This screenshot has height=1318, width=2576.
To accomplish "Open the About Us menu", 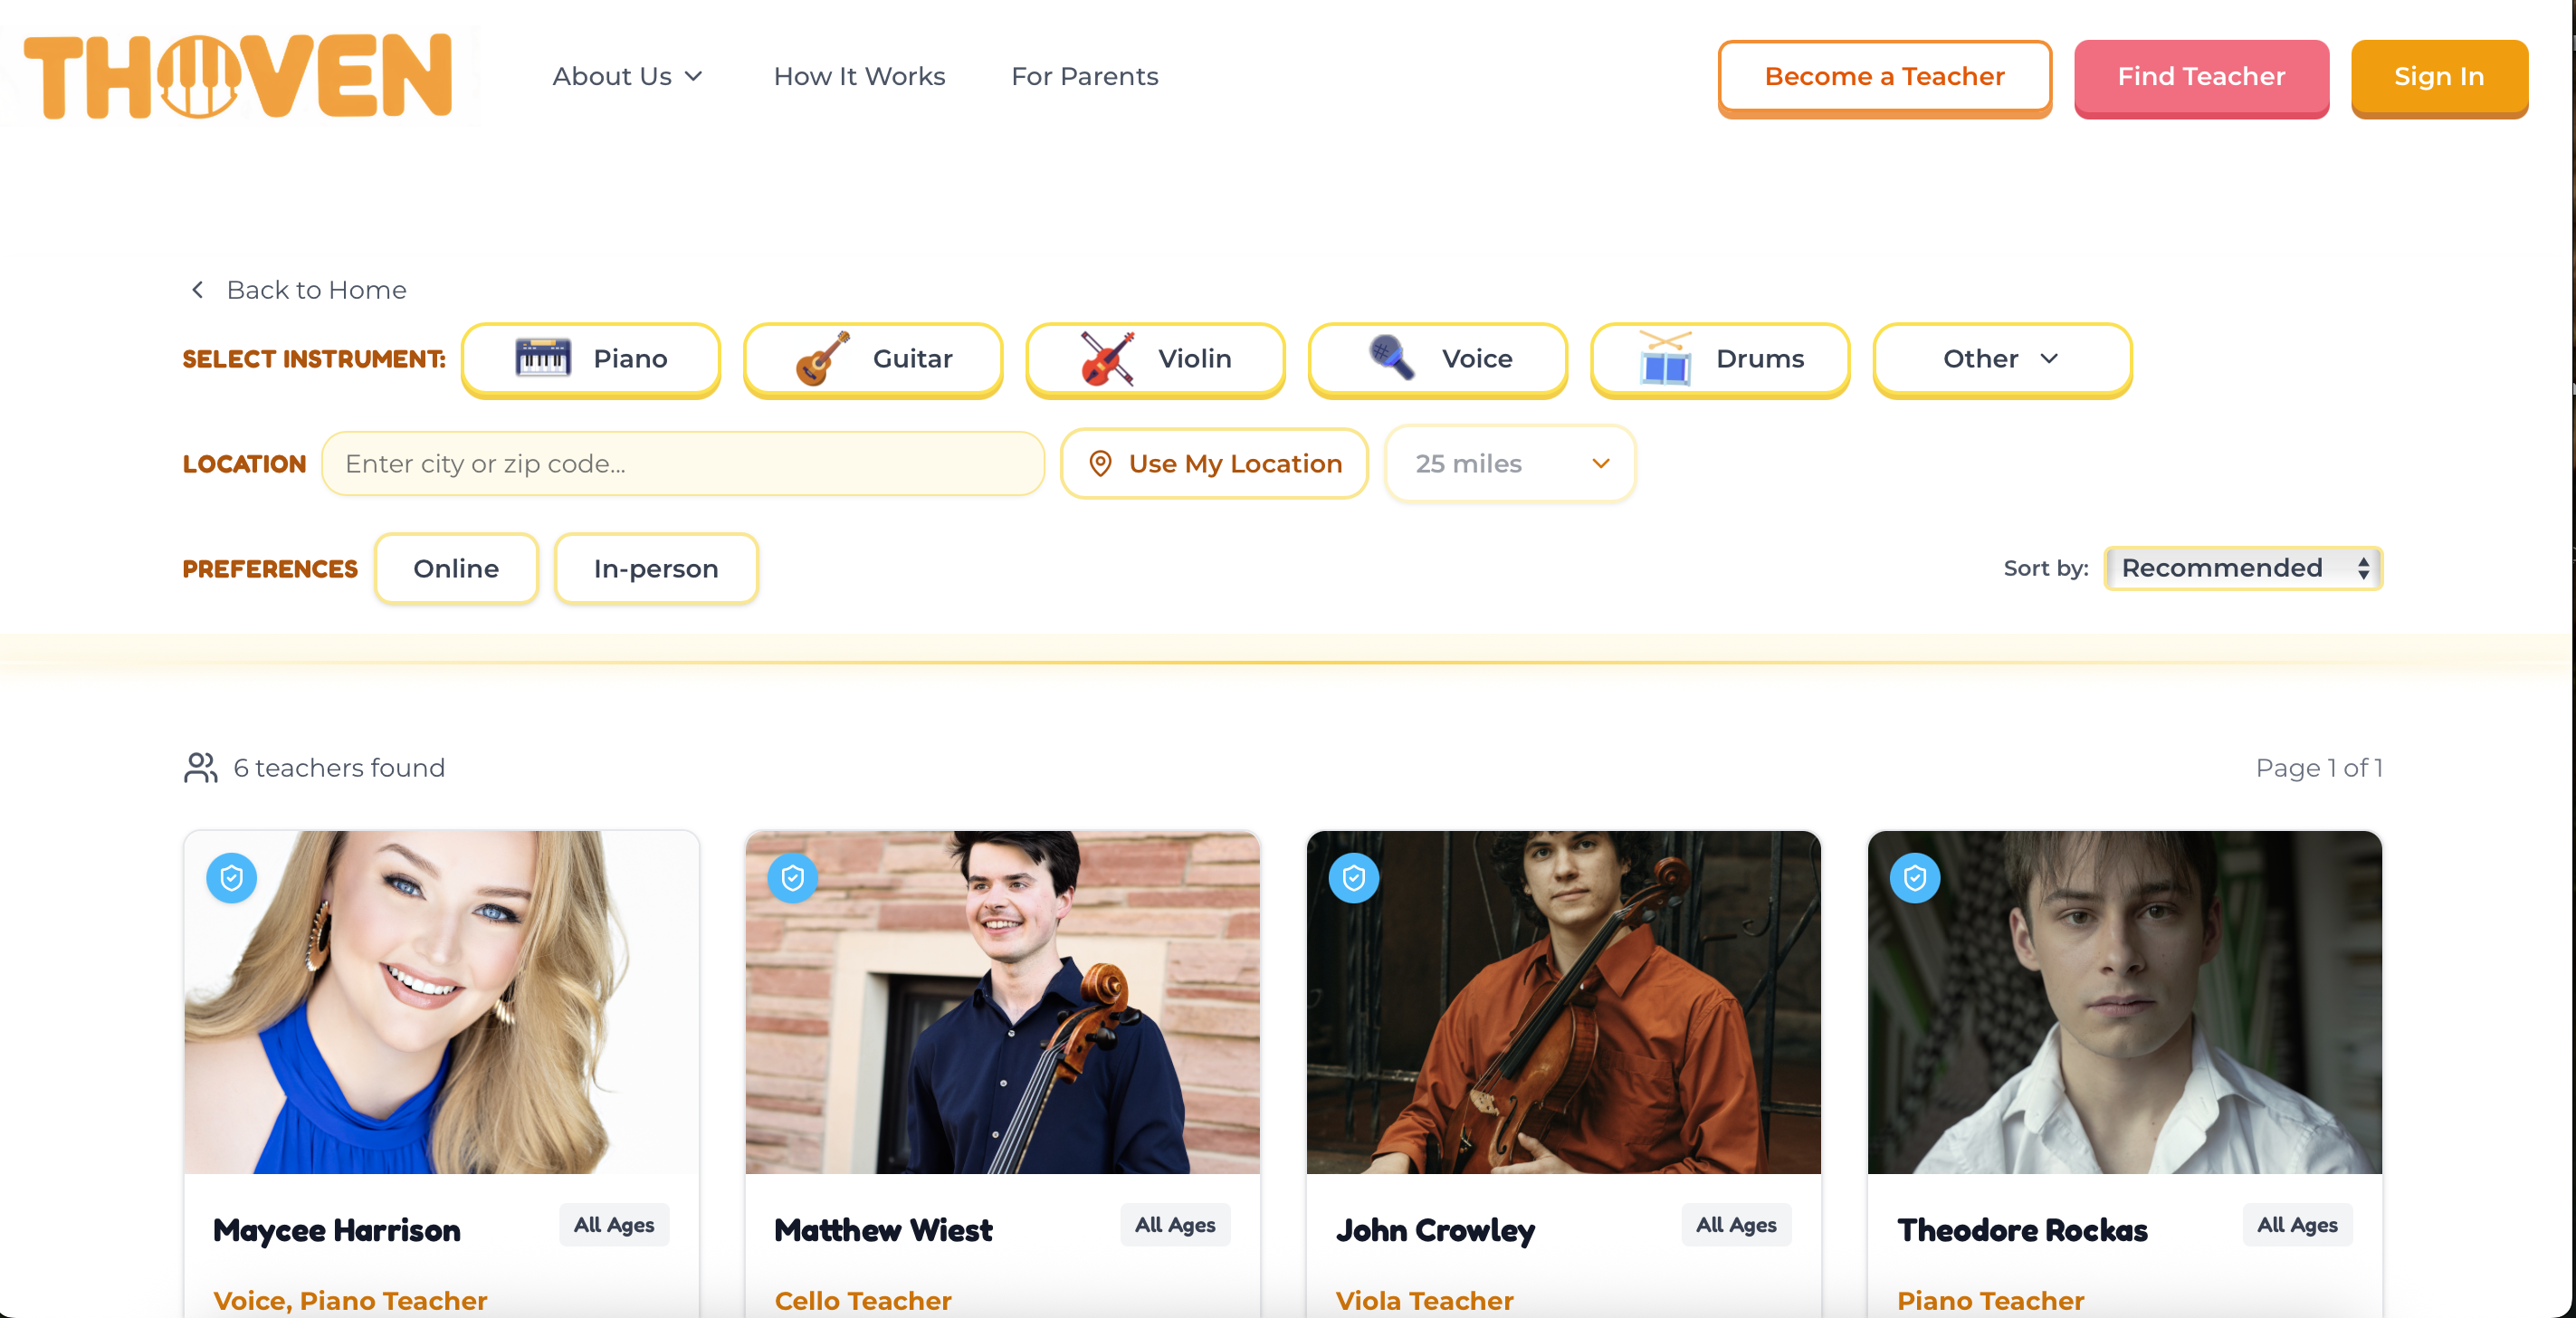I will pyautogui.click(x=627, y=77).
